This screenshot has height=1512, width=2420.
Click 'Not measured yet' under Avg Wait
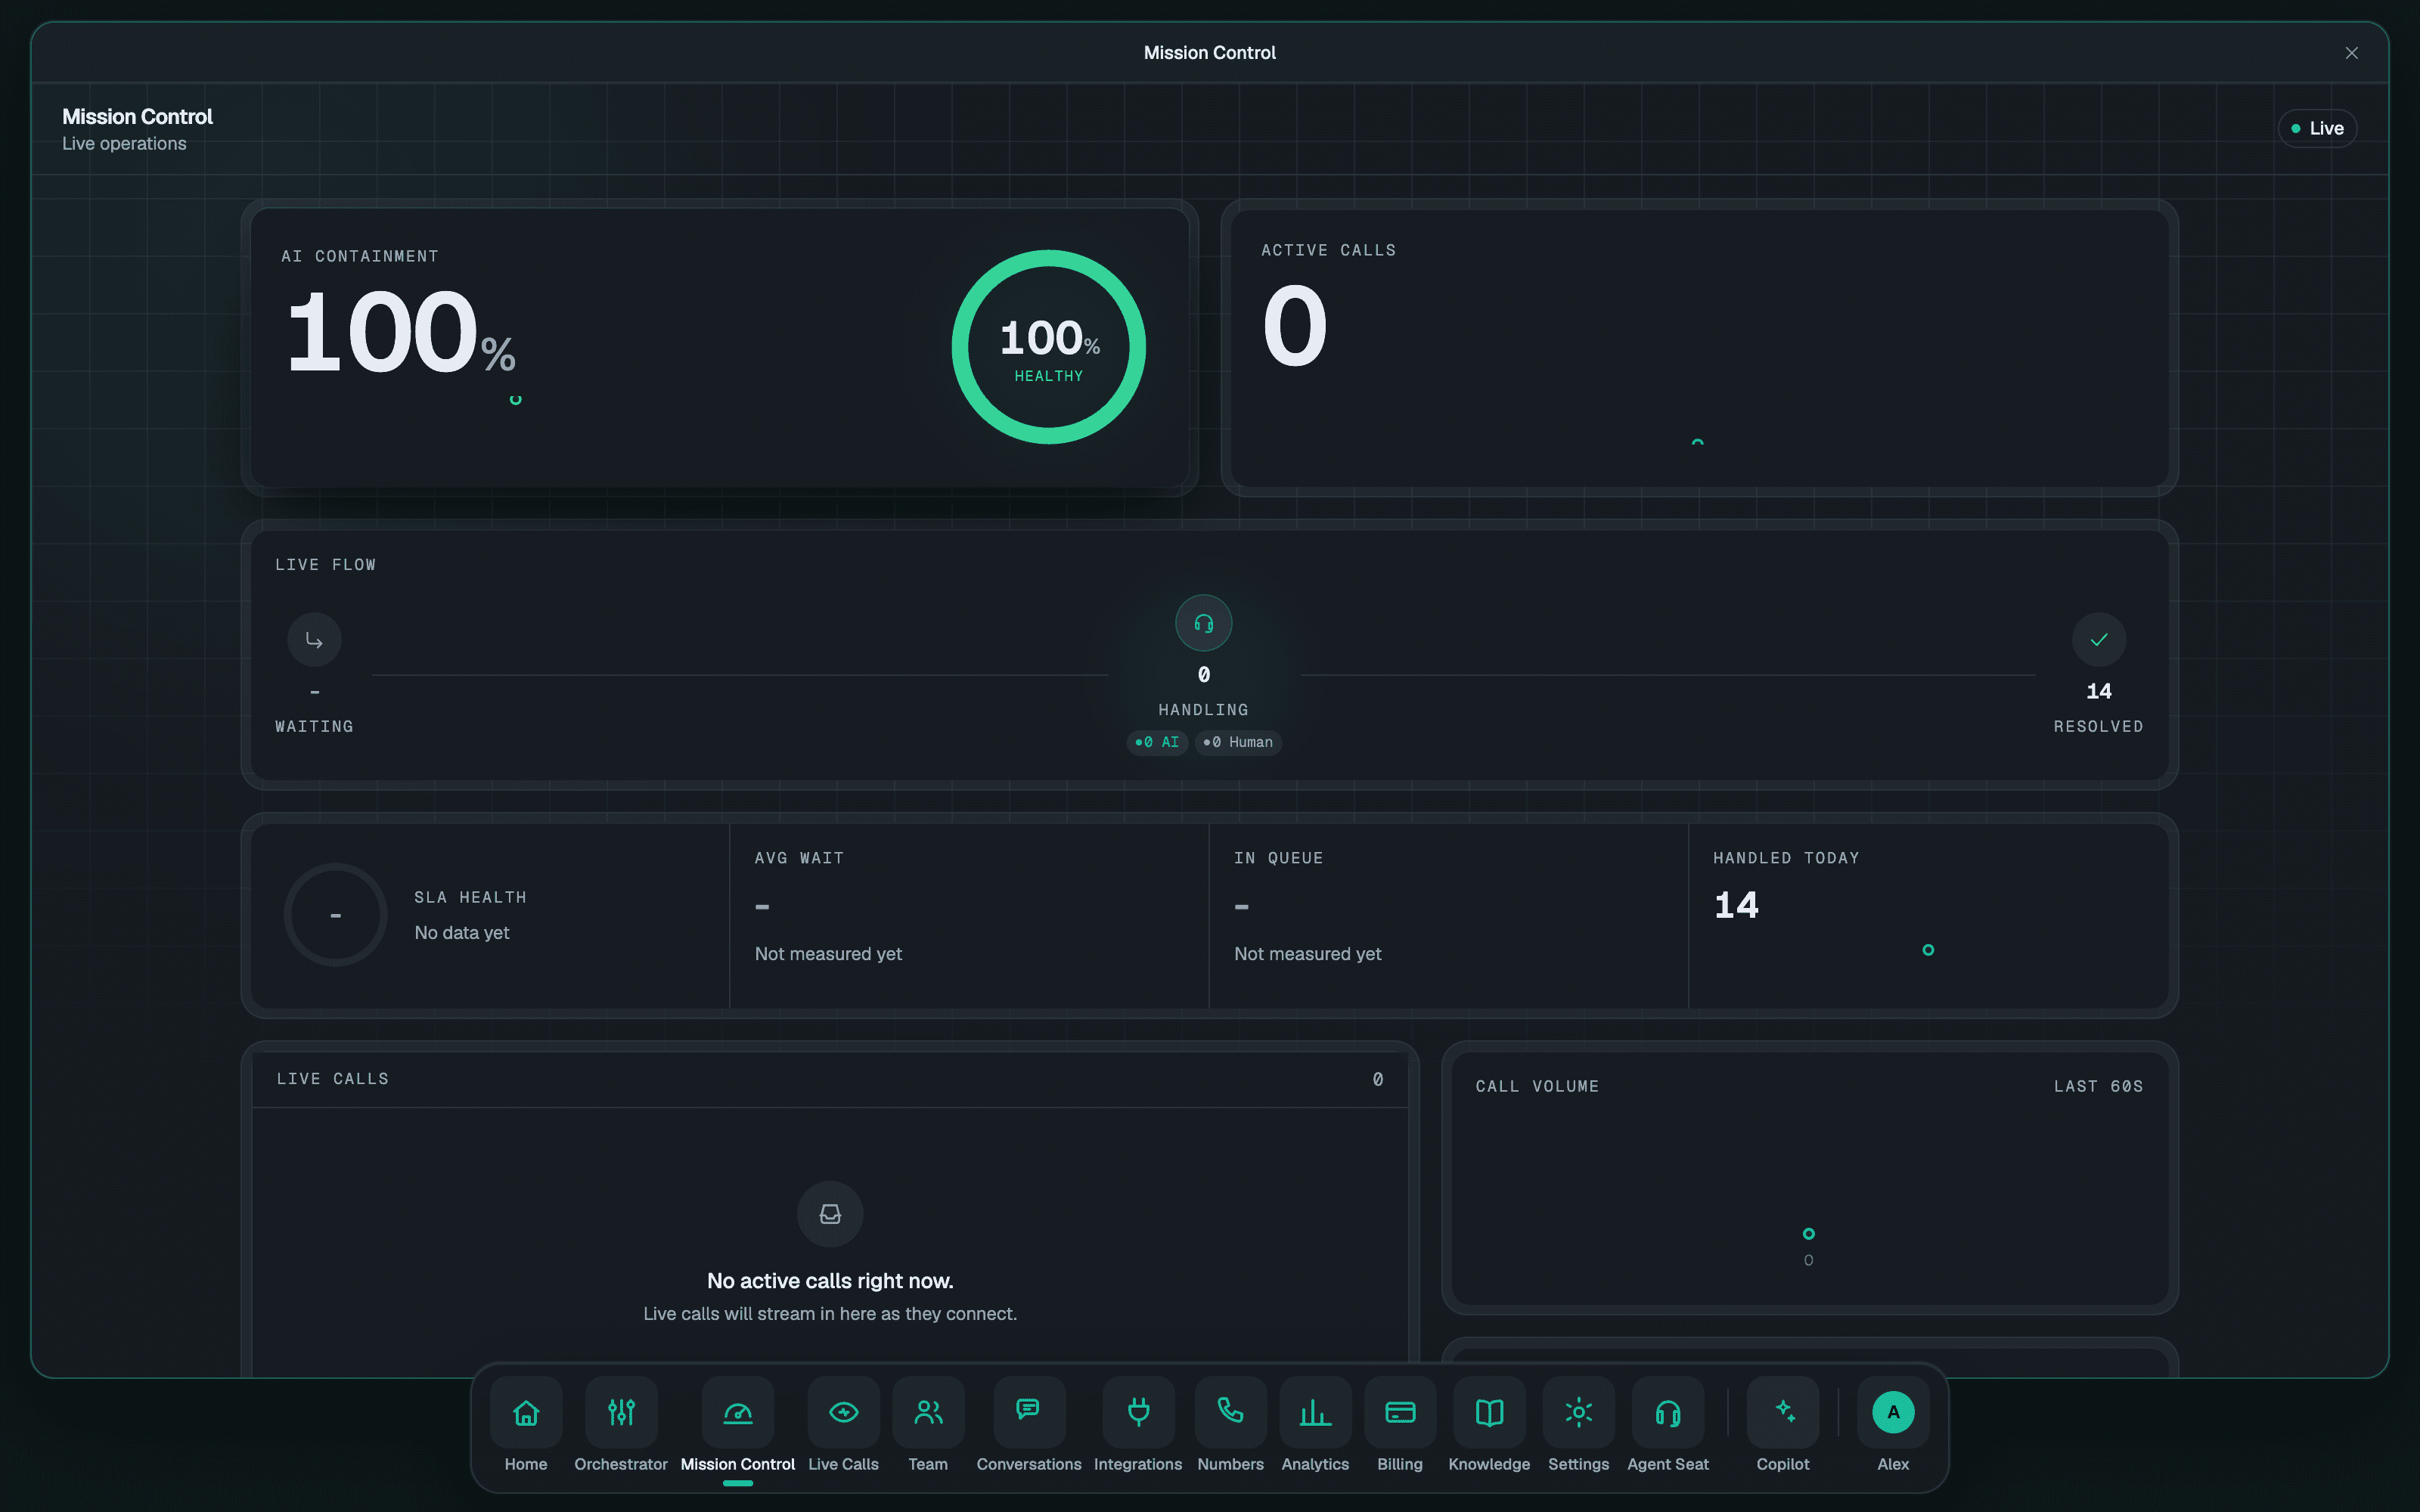[828, 954]
